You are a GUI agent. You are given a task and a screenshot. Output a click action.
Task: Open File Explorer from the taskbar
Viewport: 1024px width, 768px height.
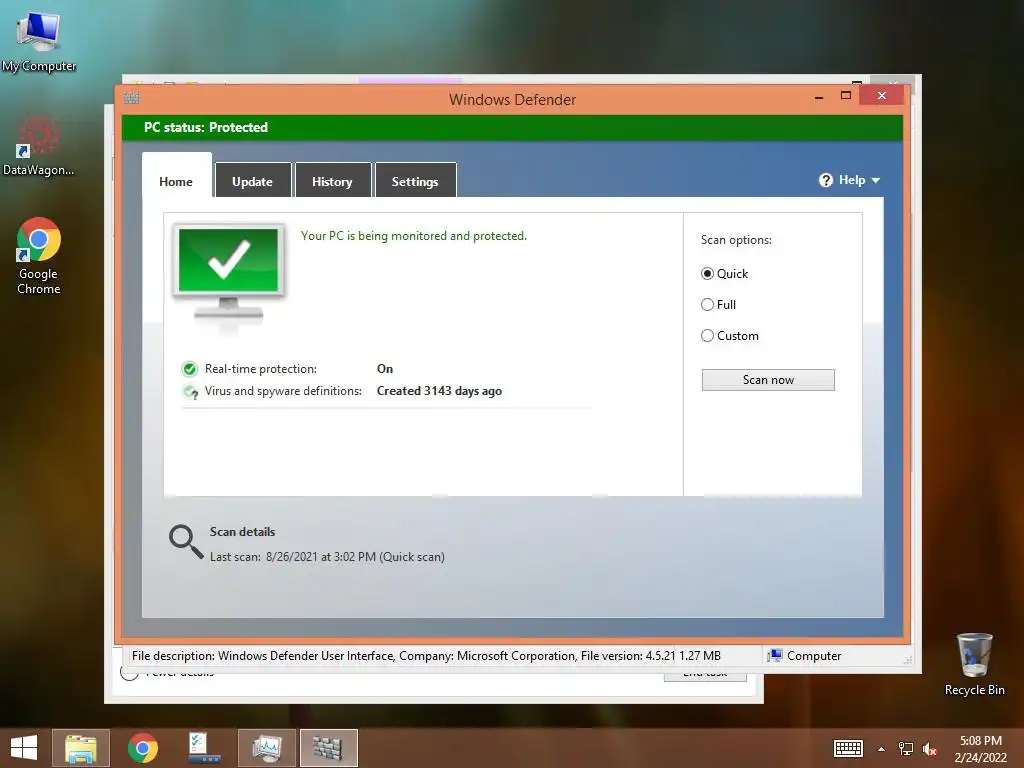pyautogui.click(x=81, y=748)
